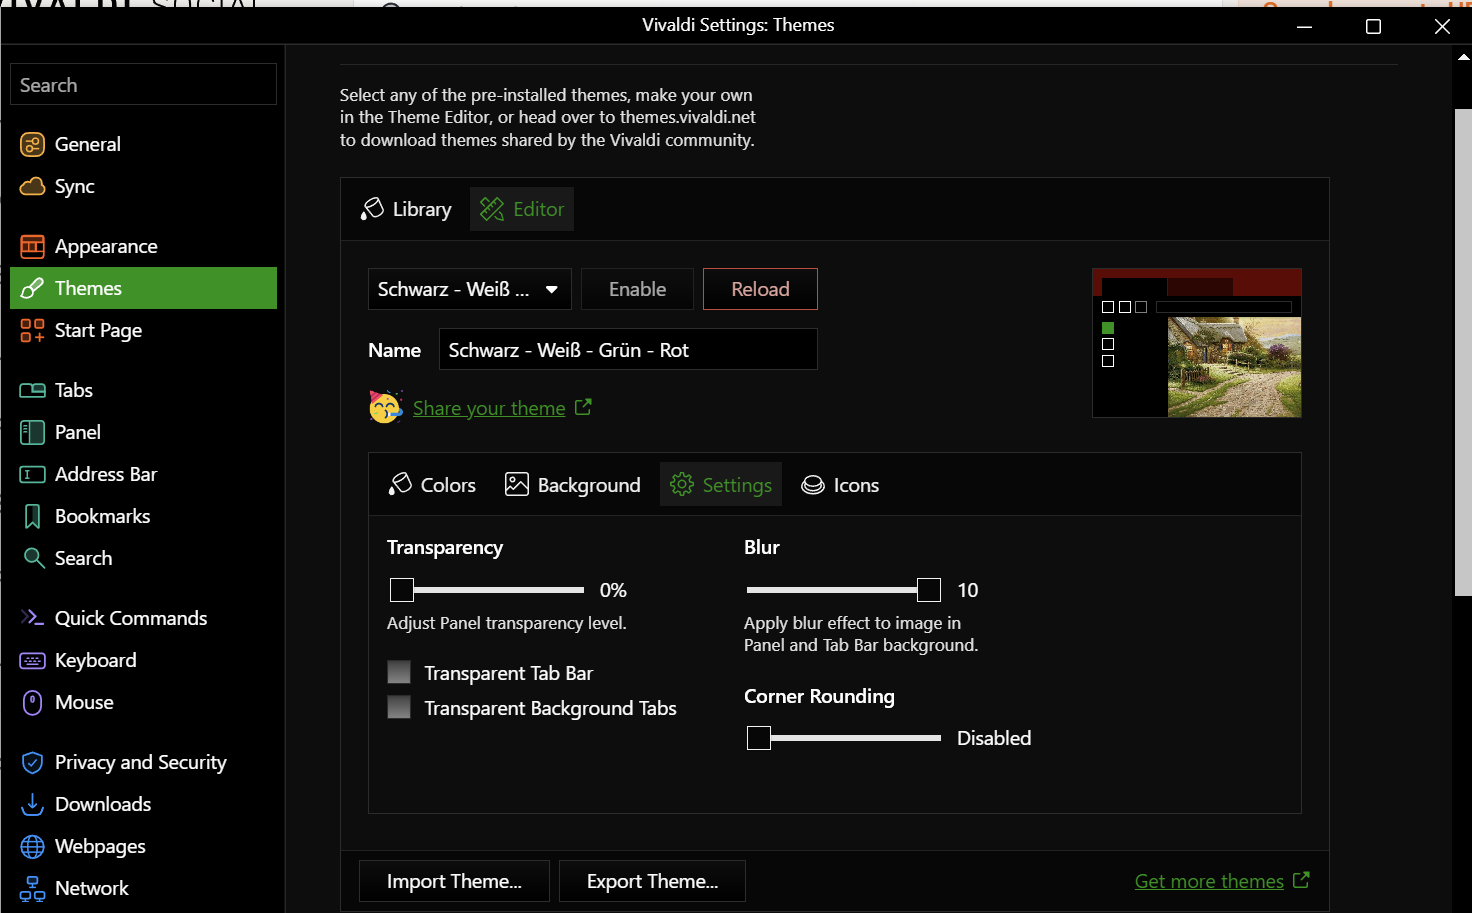Enable Transparent Tab Bar checkbox
1472x913 pixels.
[399, 672]
